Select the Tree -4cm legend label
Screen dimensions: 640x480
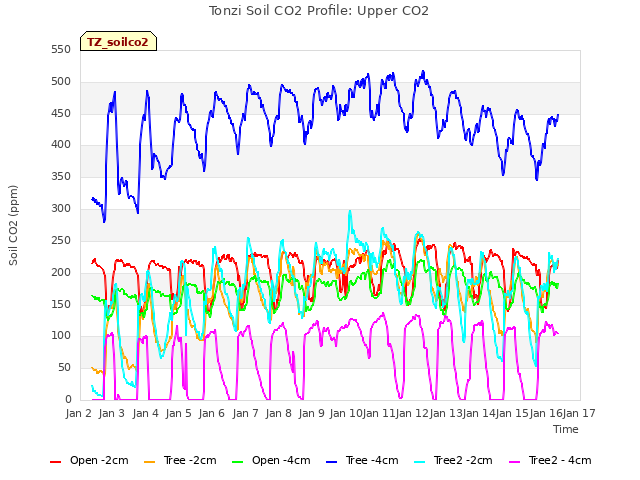point(372,460)
